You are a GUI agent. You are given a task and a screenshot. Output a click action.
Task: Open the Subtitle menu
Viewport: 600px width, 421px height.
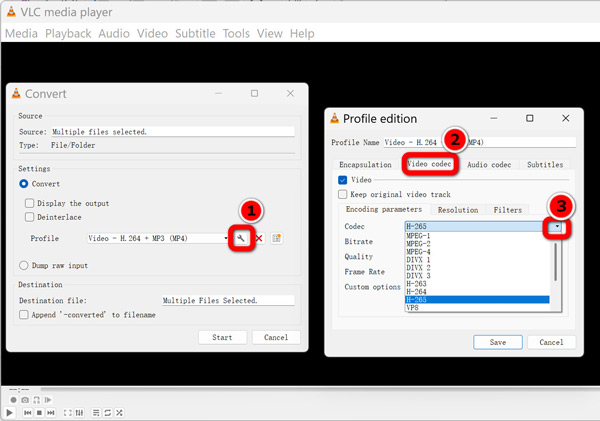click(195, 34)
